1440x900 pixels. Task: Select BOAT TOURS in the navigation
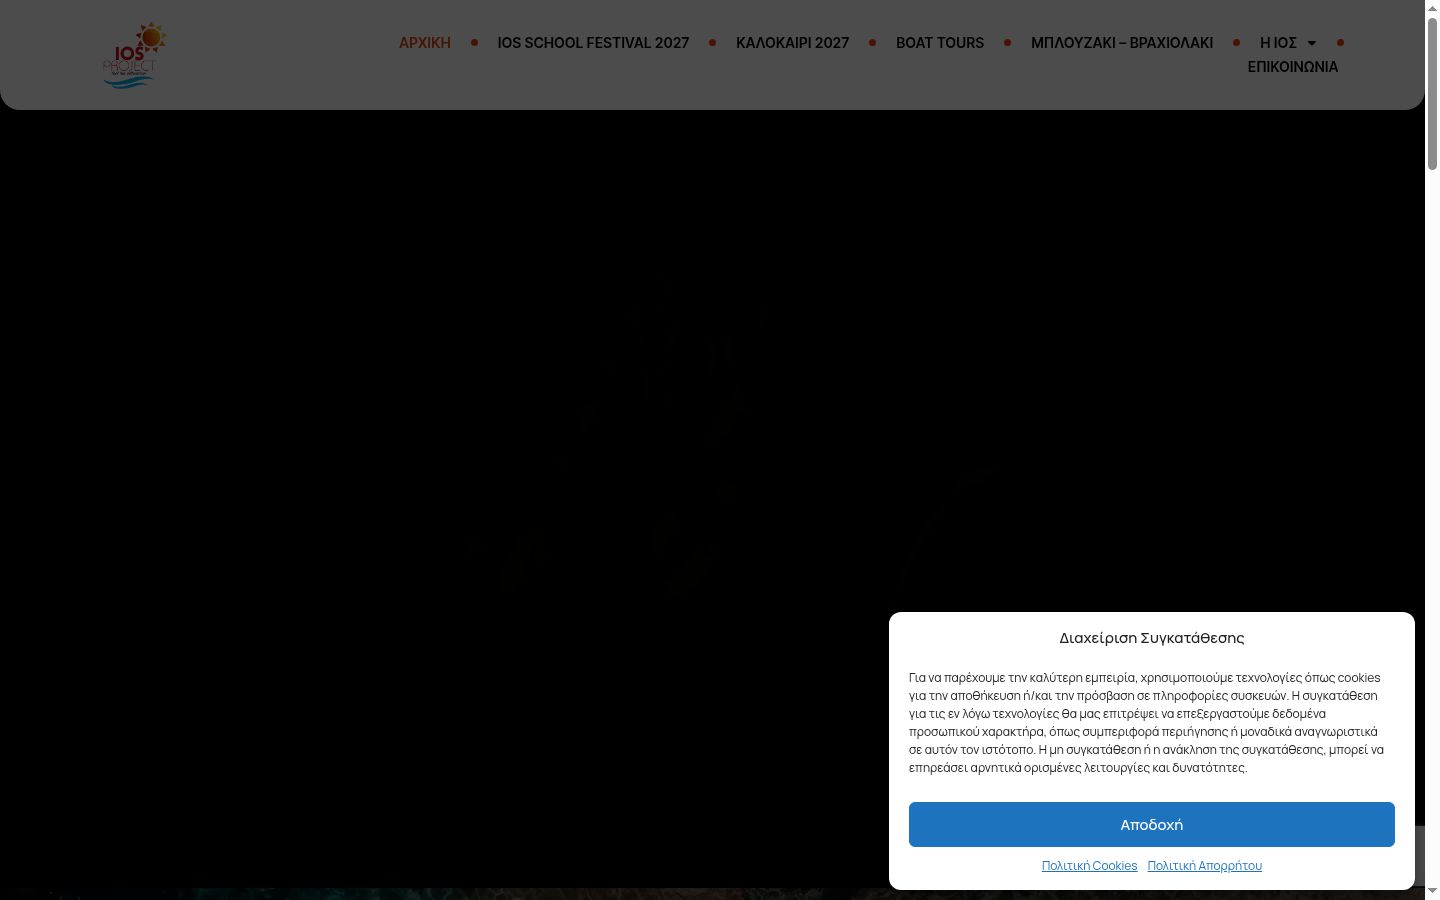940,43
